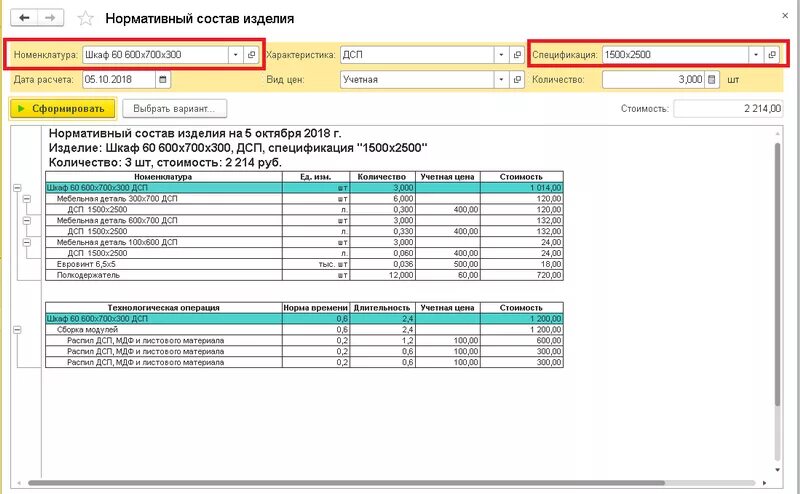Viewport: 800px width, 494px height.
Task: Click the Длительность column header
Action: [383, 308]
